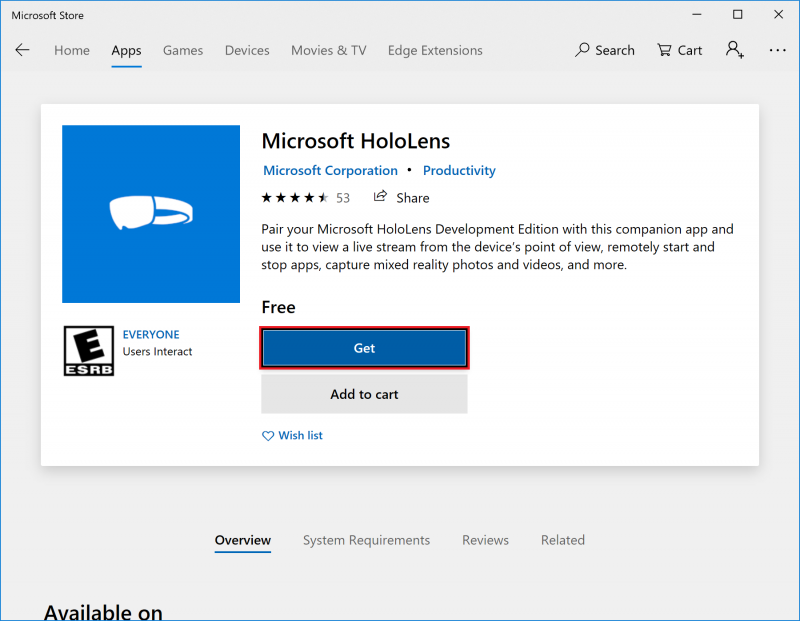Viewport: 800px width, 621px height.
Task: Maximize the Microsoft Store window
Action: point(738,15)
